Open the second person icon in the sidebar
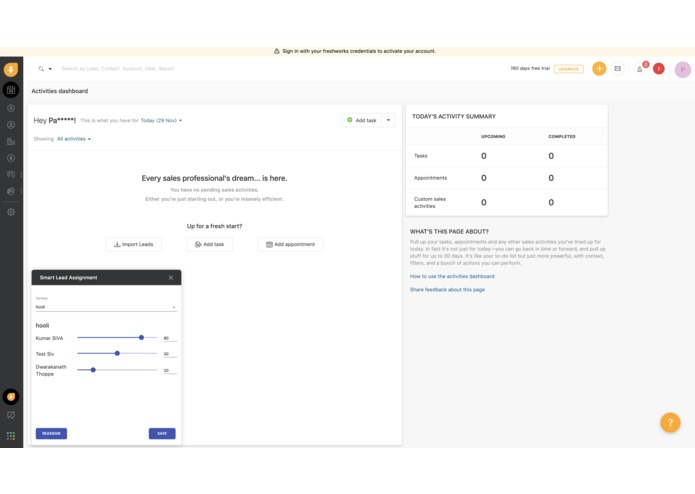 pos(11,125)
